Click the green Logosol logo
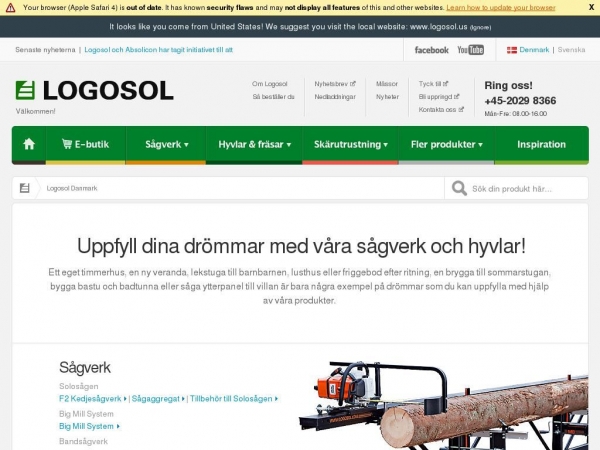600x450 pixels. (x=95, y=90)
